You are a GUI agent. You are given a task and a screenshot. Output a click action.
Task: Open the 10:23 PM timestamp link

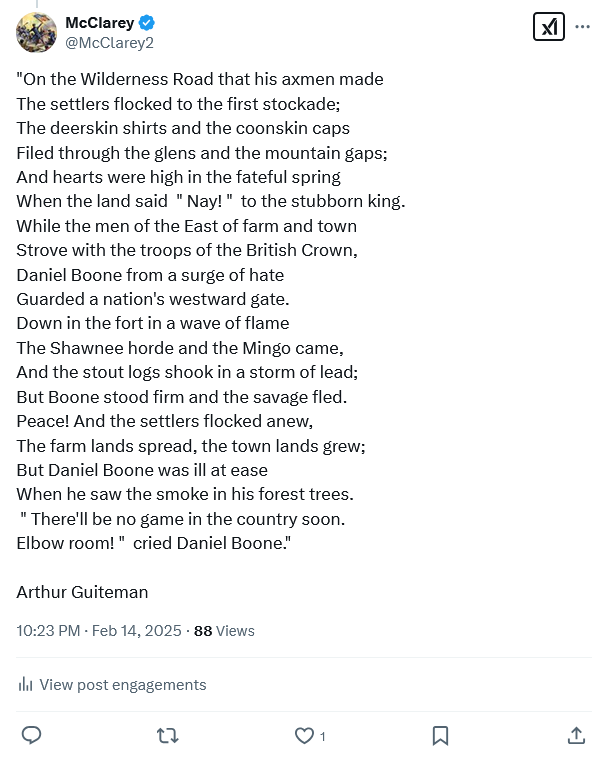(x=99, y=631)
